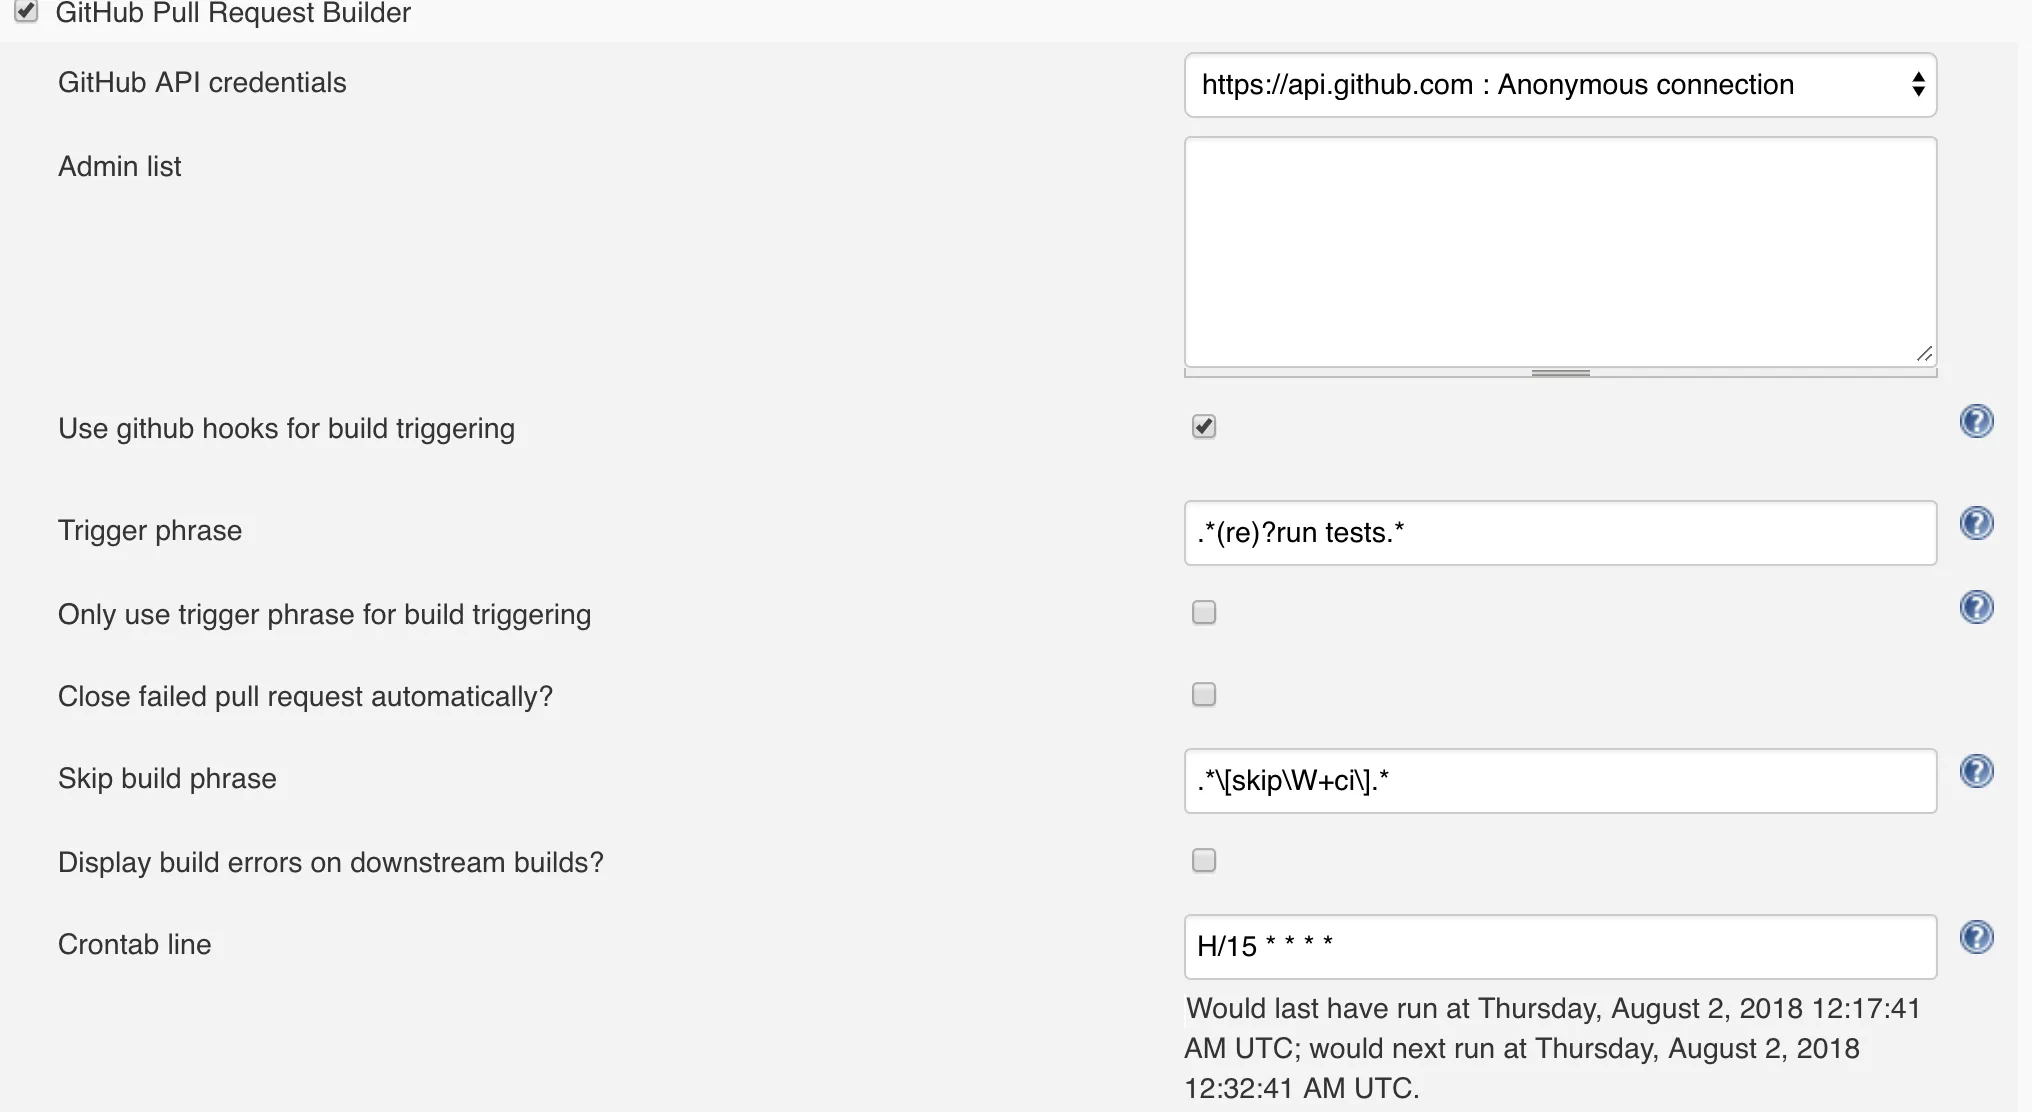Click the Admin list bottom resize bar
Screen dimensions: 2032x1112
(1560, 373)
